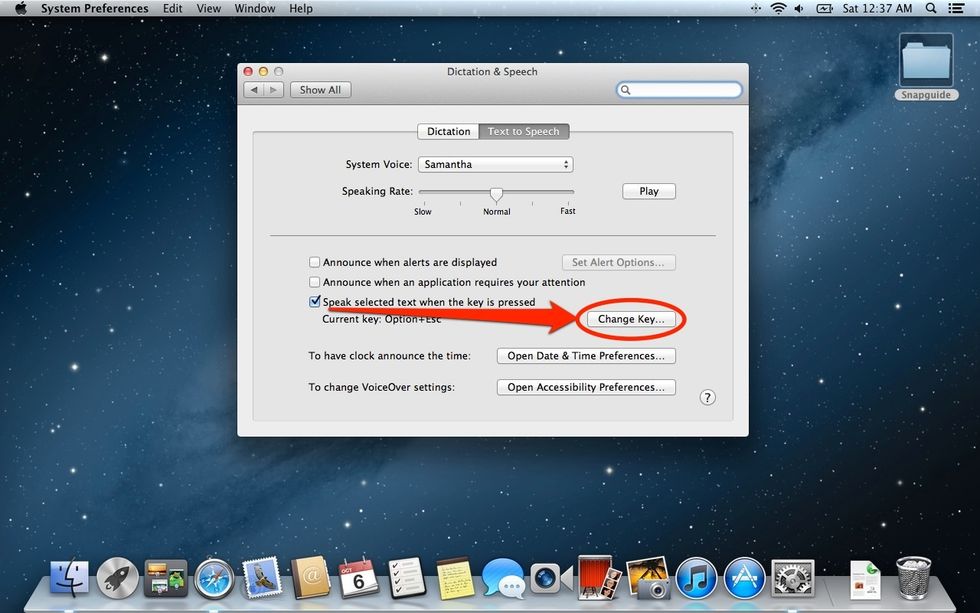This screenshot has width=980, height=613.
Task: Open the date and time menu bar item
Action: (x=877, y=9)
